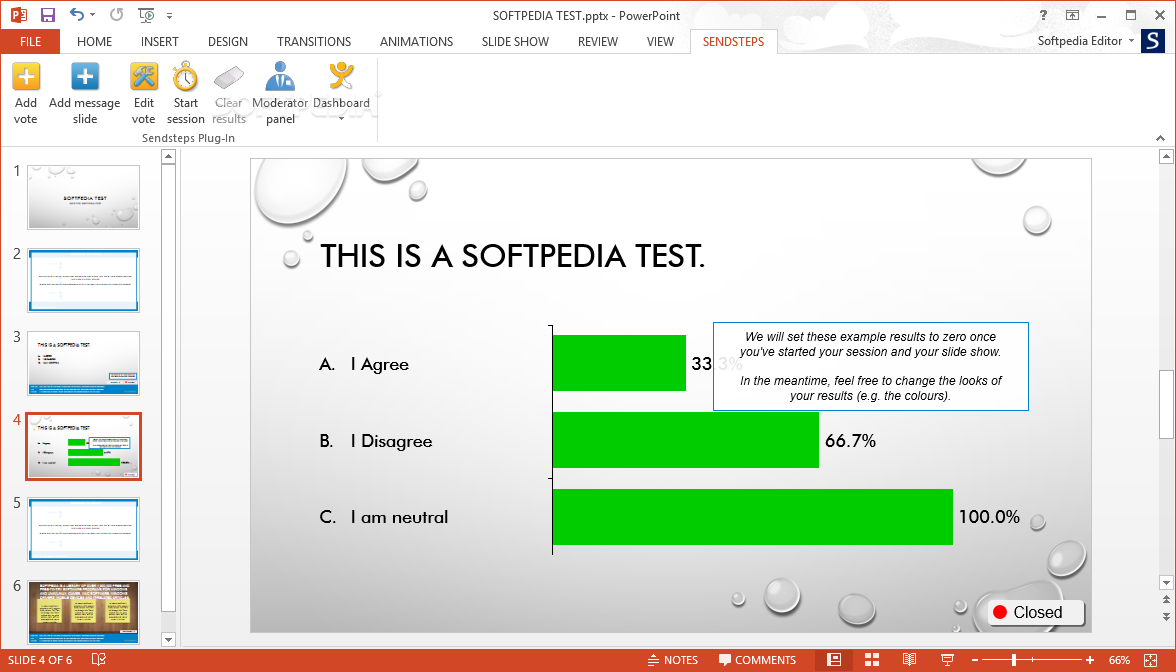Click the example results info box
This screenshot has height=672, width=1176.
point(870,366)
